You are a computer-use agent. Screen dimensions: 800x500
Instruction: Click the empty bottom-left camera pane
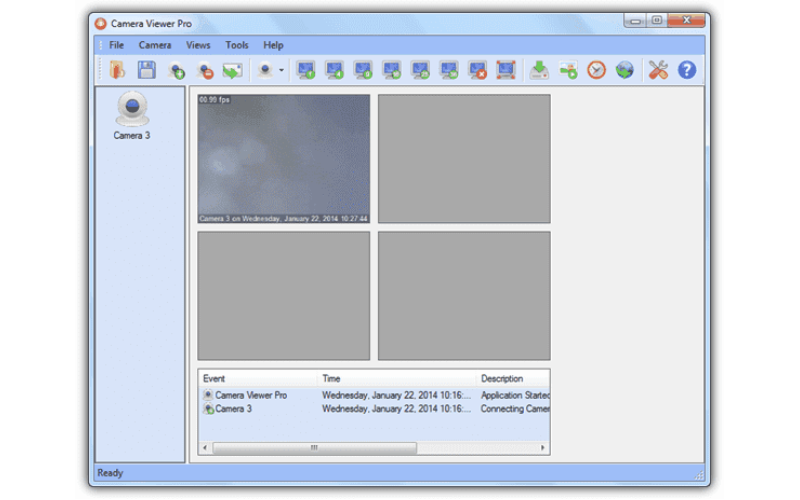[x=284, y=296]
